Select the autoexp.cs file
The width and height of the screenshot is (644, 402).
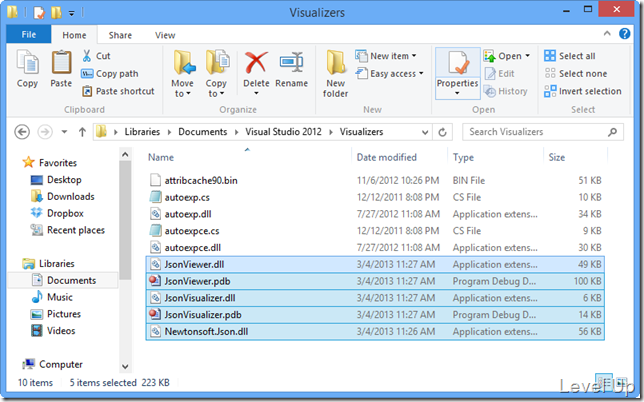click(375, 197)
